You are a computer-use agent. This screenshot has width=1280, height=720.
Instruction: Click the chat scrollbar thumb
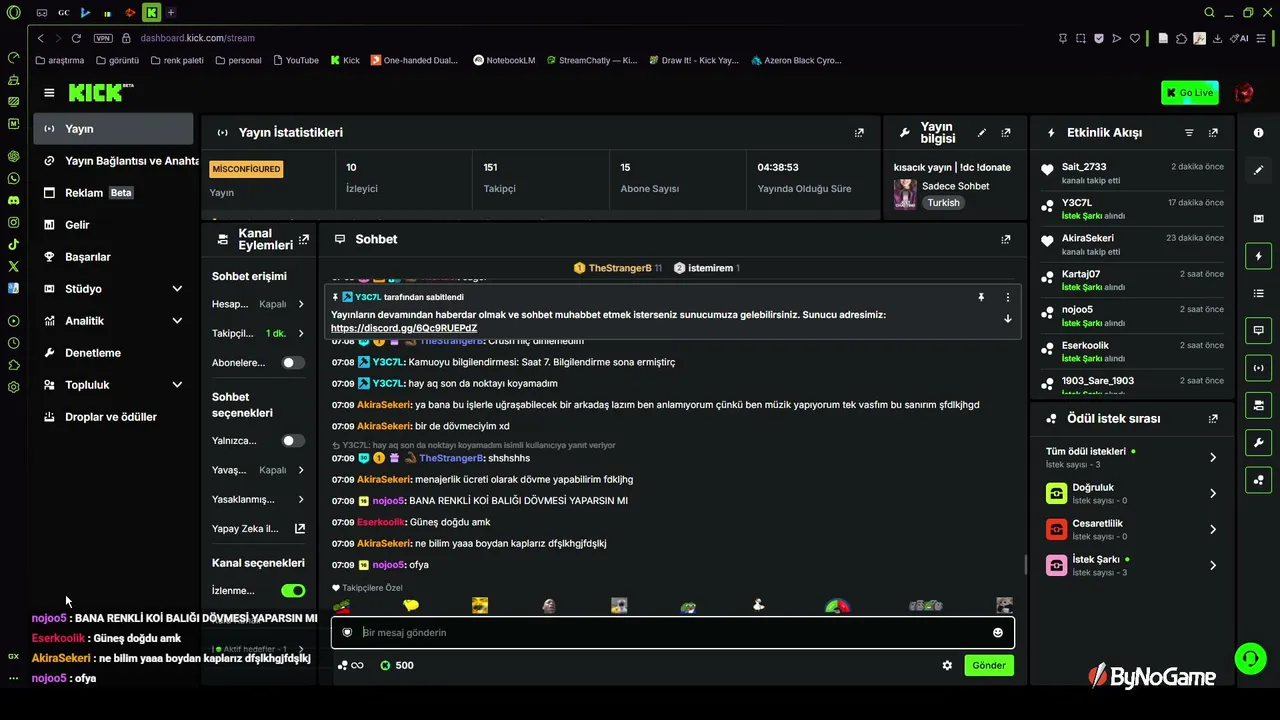click(1025, 564)
